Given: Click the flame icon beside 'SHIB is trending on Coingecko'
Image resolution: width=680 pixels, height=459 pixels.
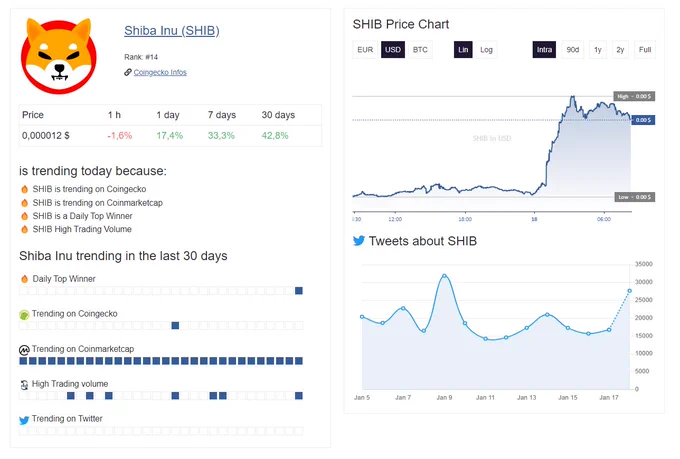Looking at the screenshot, I should pyautogui.click(x=25, y=189).
